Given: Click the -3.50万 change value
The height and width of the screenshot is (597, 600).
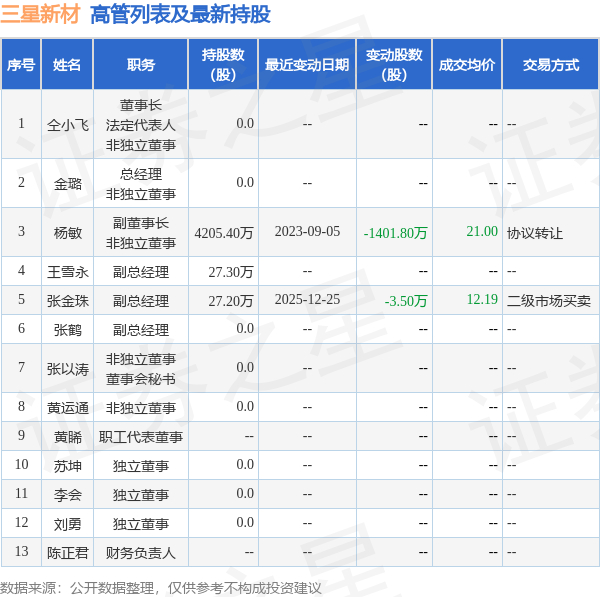Looking at the screenshot, I should pyautogui.click(x=406, y=301).
